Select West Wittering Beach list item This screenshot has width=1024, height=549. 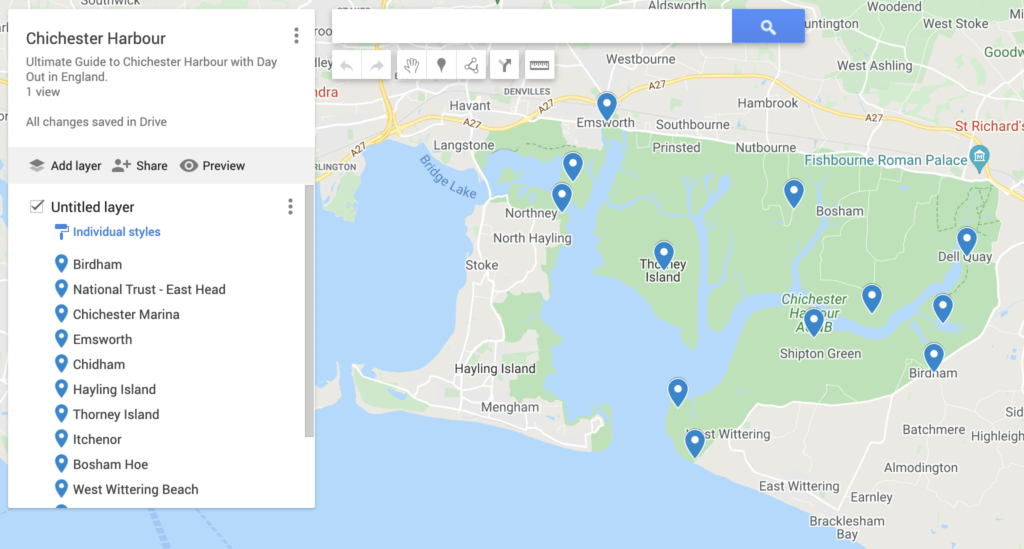tap(135, 490)
